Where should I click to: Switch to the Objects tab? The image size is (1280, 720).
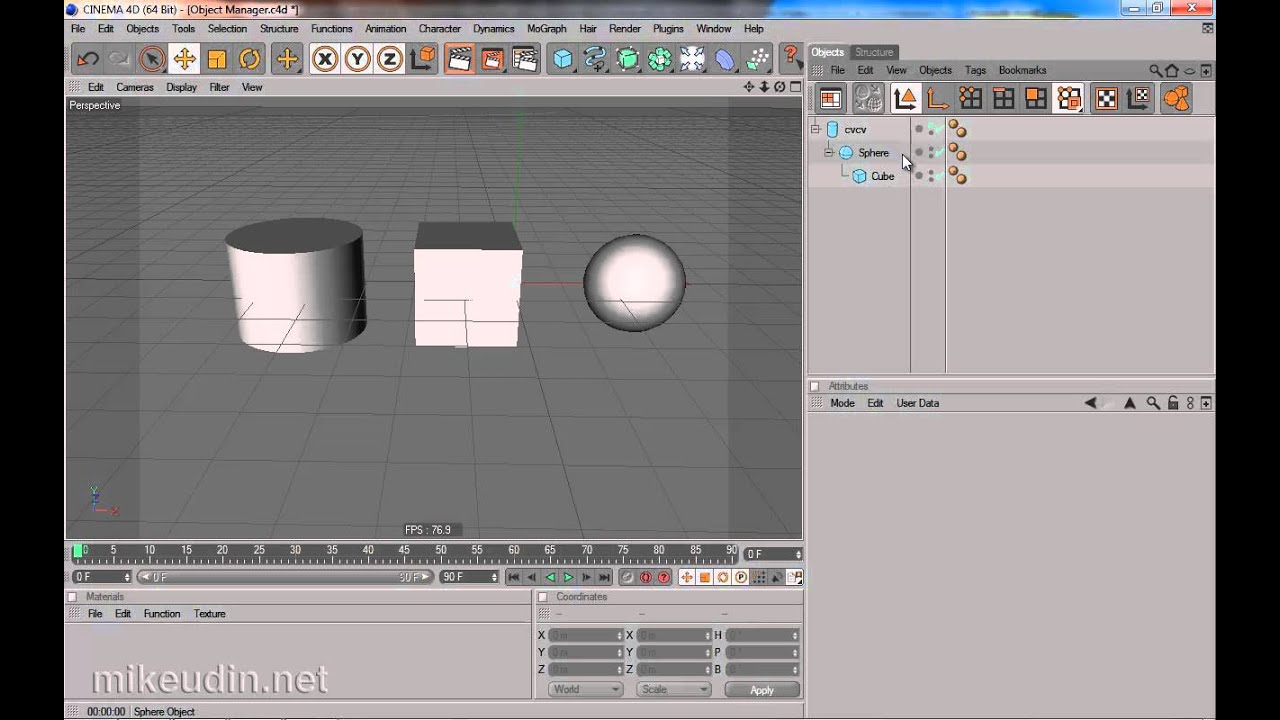click(827, 52)
